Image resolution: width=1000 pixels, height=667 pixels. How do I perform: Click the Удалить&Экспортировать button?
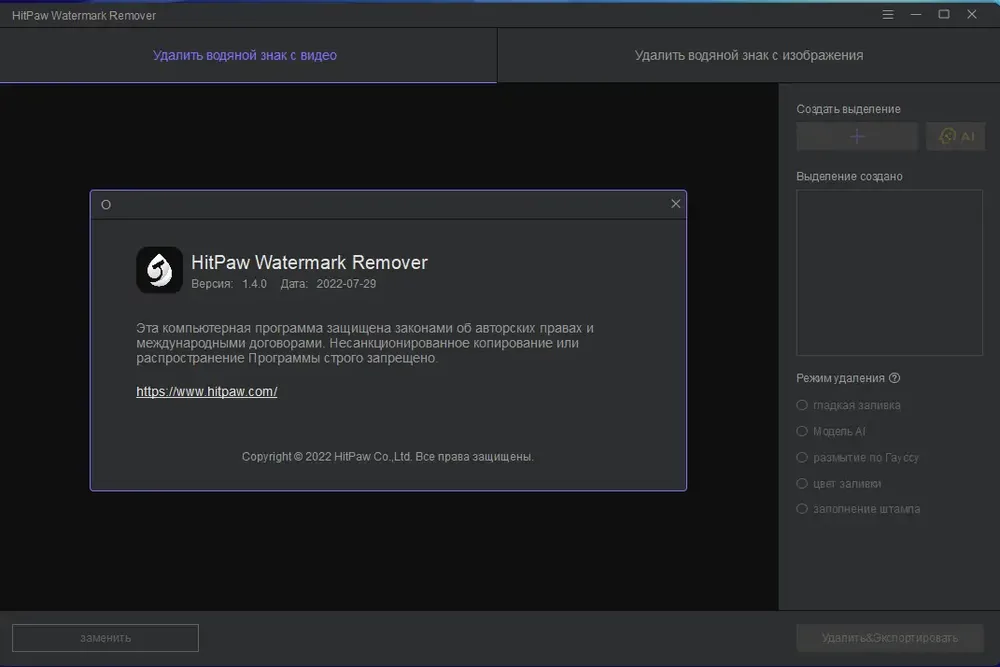tap(890, 638)
